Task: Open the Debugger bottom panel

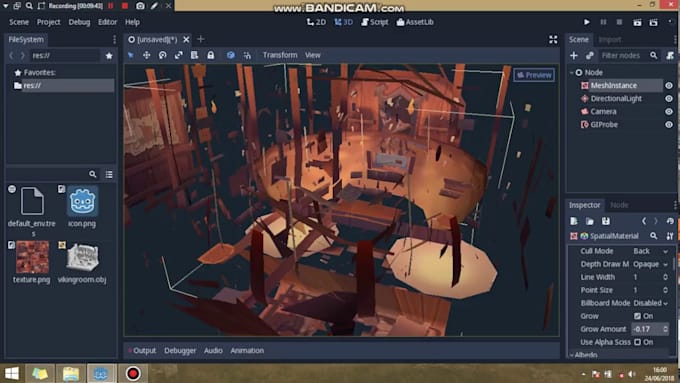Action: (x=180, y=350)
